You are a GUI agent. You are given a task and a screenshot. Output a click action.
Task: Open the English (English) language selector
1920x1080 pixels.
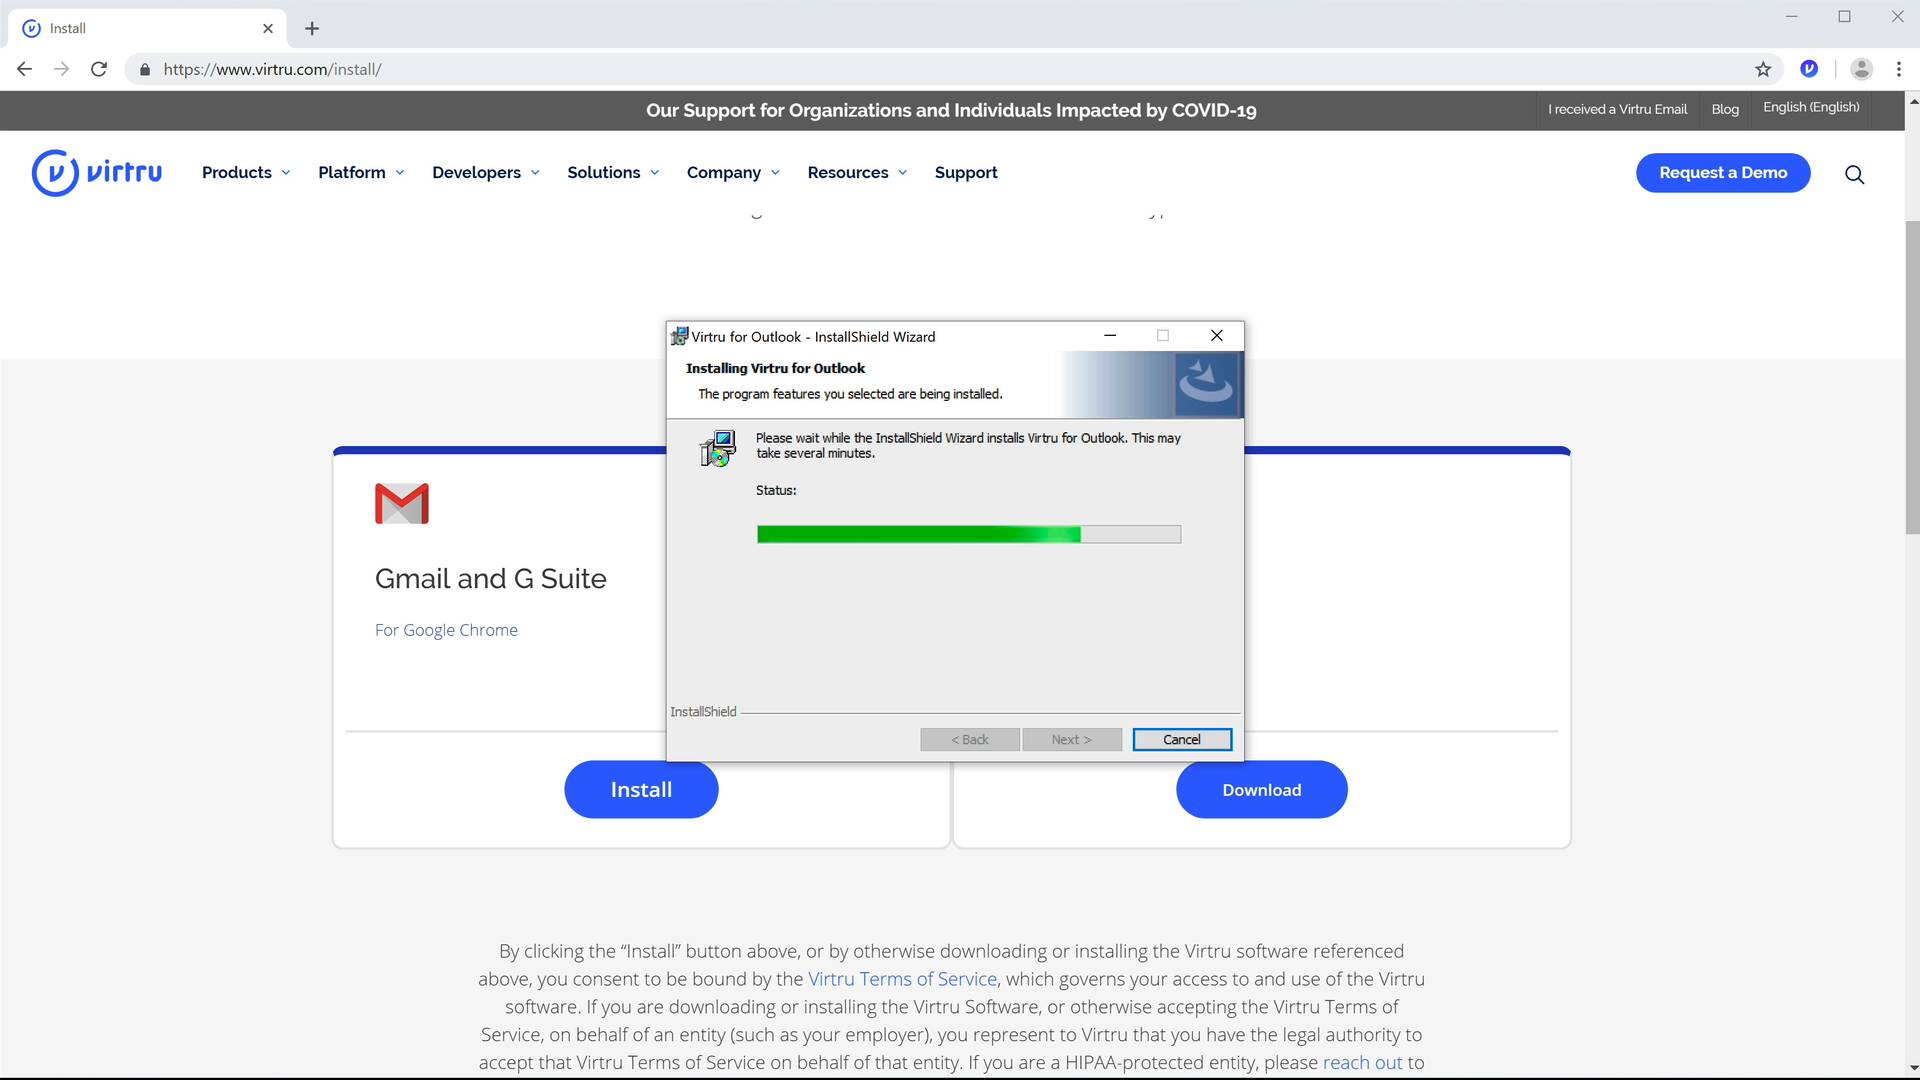pos(1811,107)
